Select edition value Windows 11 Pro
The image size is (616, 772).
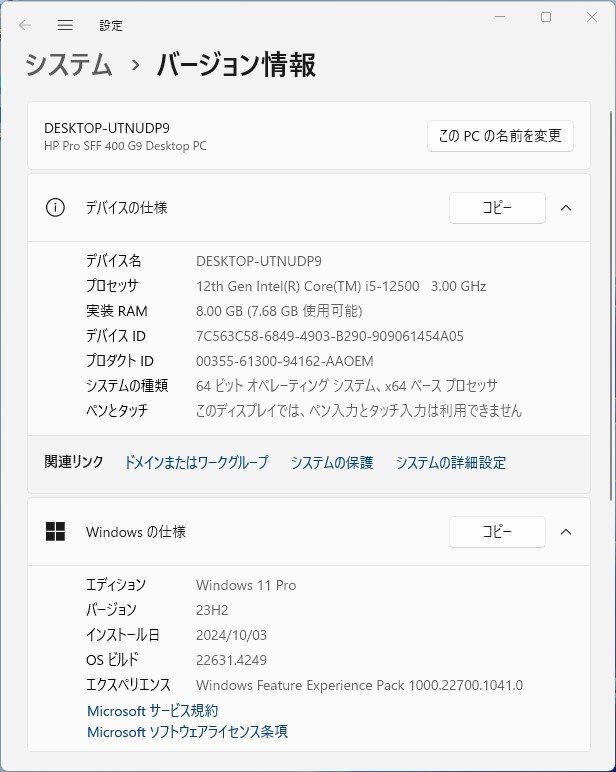tap(246, 585)
